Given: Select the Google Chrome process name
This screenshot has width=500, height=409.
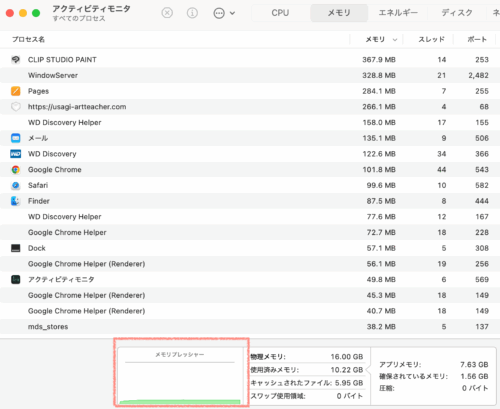Looking at the screenshot, I should point(55,170).
